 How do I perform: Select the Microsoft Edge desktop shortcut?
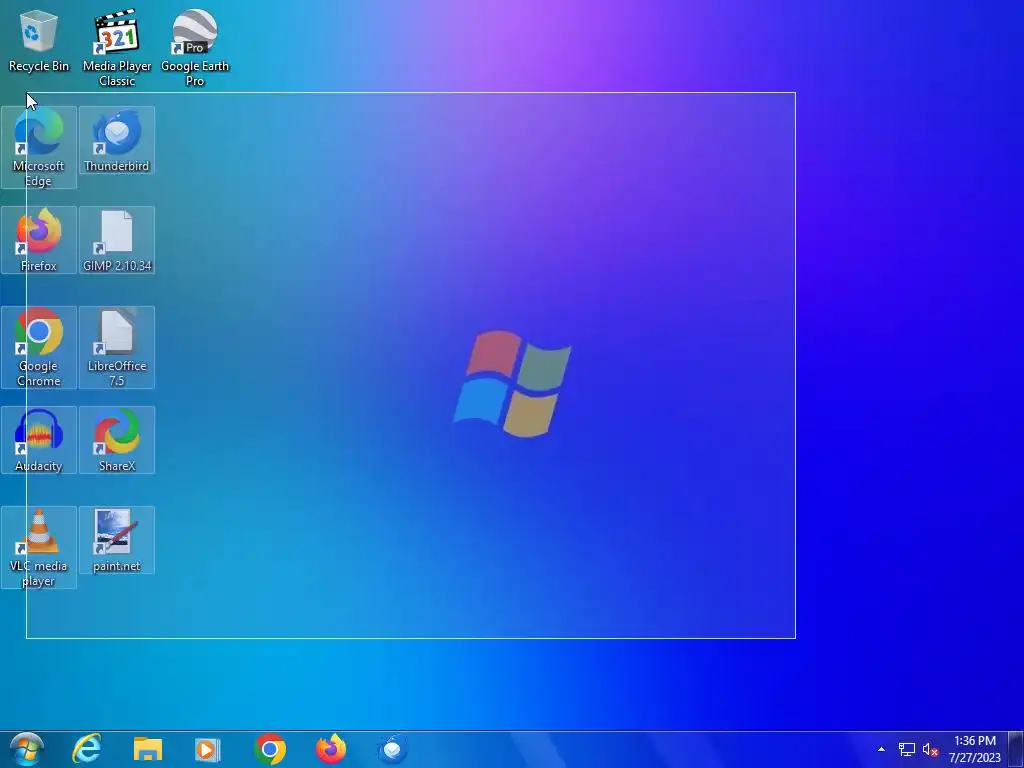click(x=39, y=148)
